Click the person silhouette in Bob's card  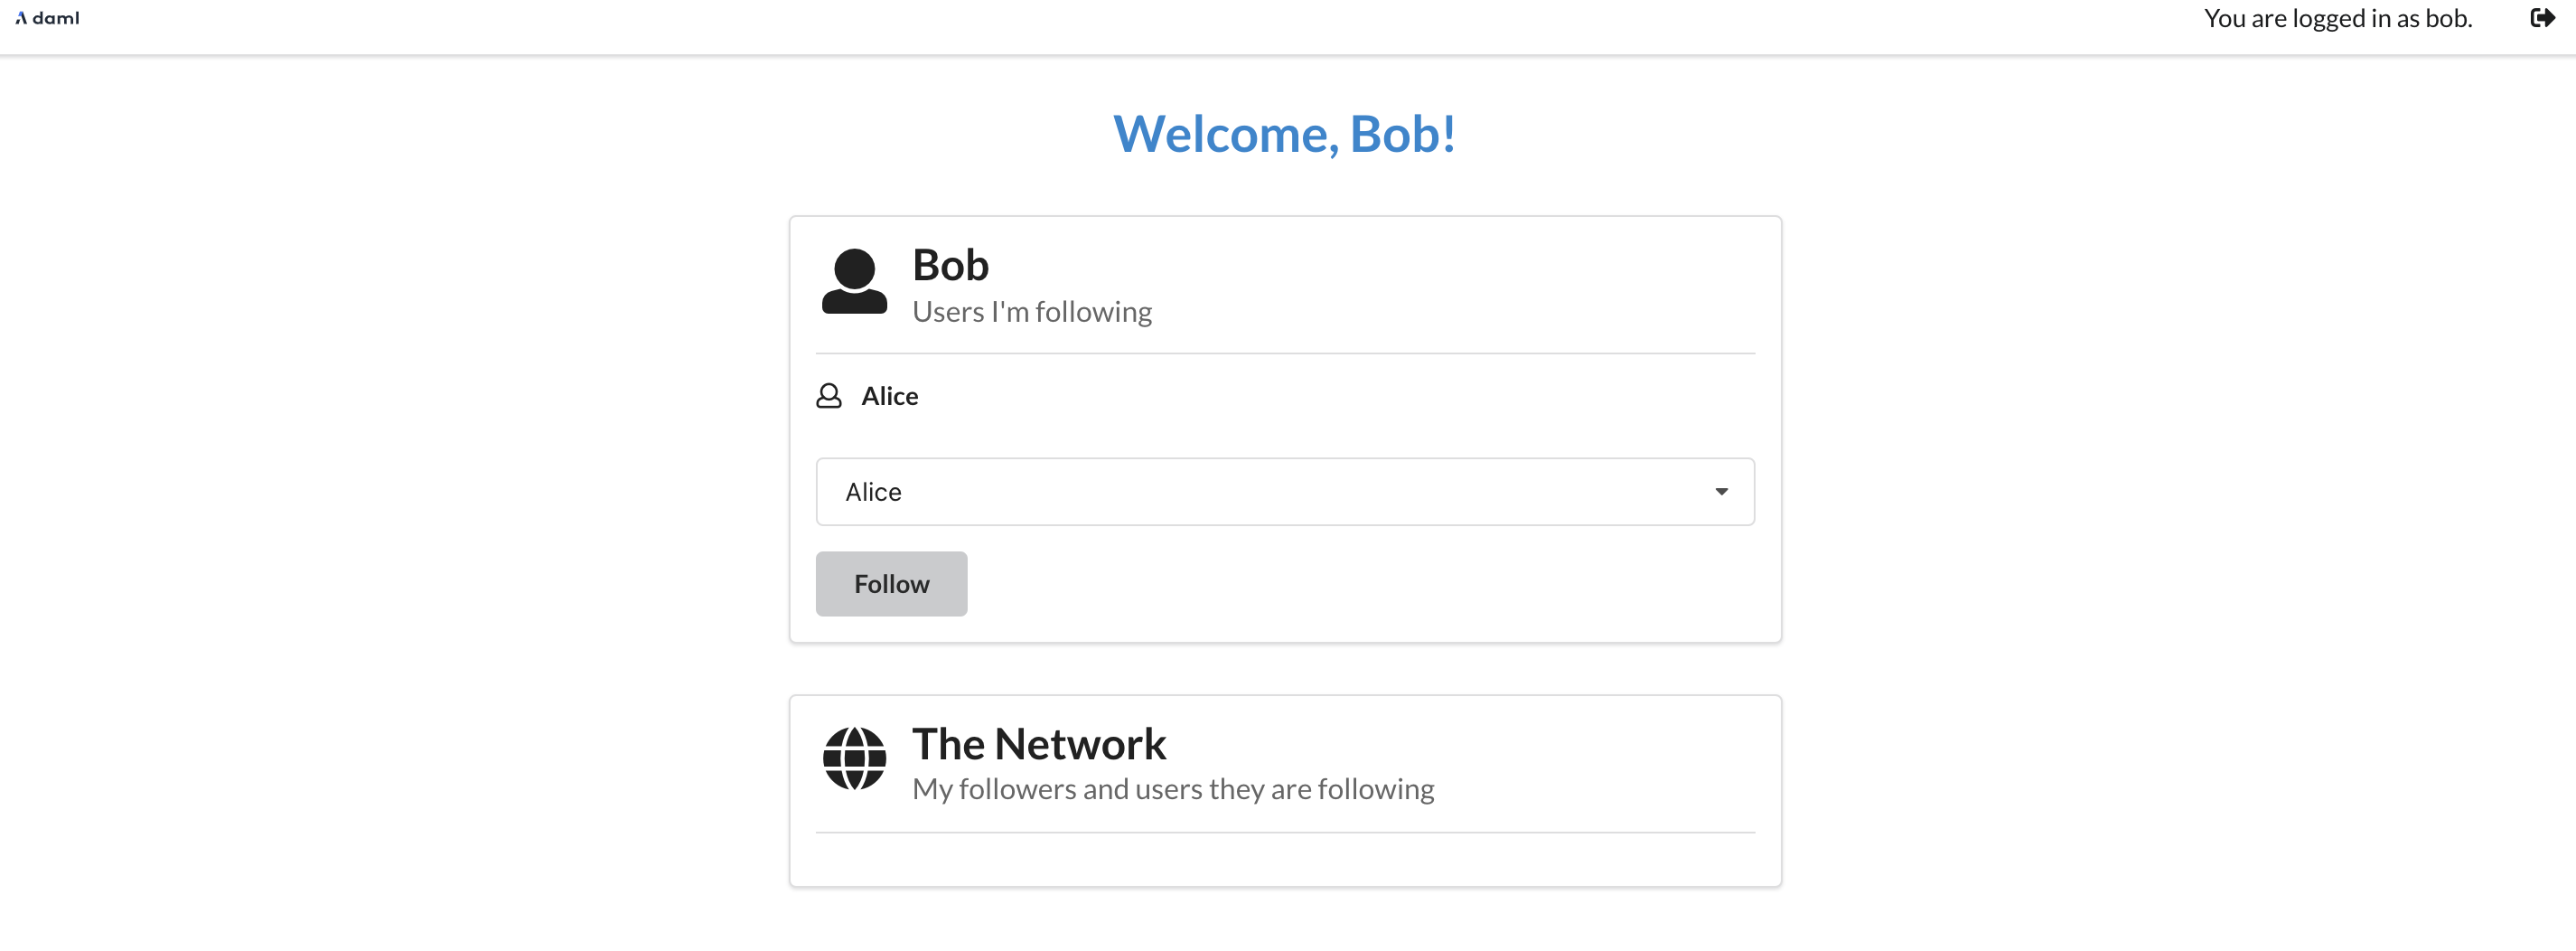click(x=855, y=284)
